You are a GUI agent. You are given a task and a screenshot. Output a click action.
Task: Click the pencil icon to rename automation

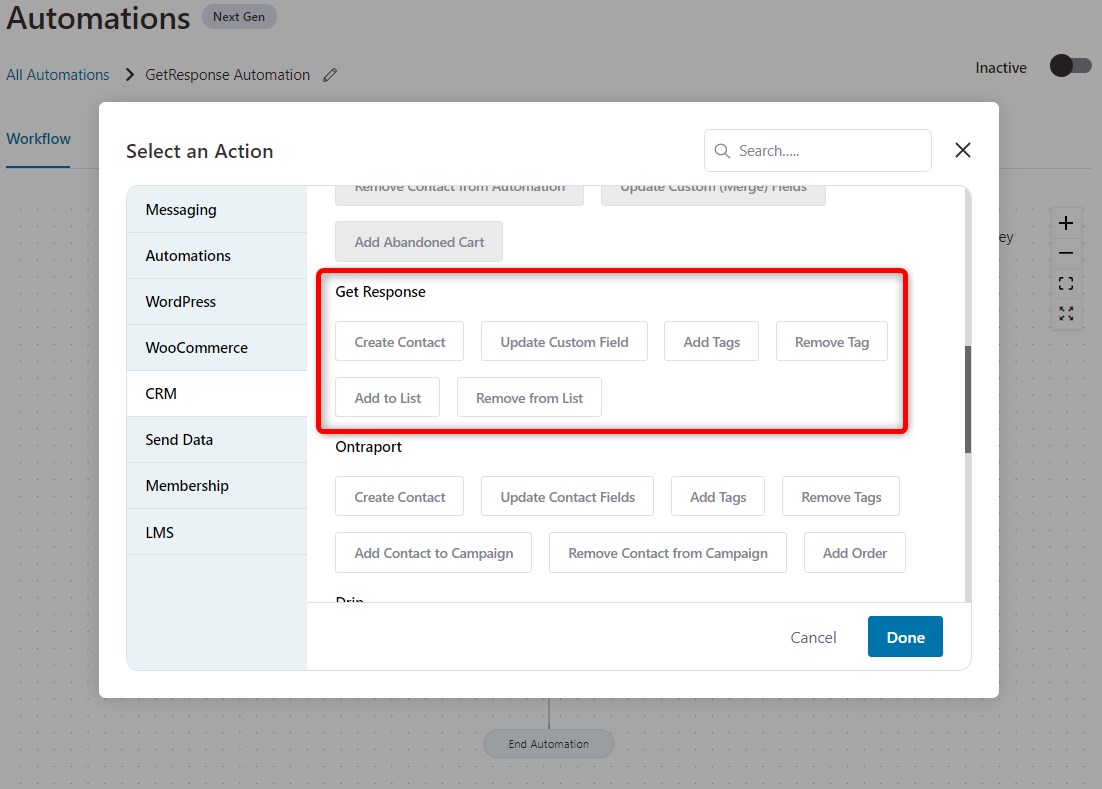coord(330,74)
